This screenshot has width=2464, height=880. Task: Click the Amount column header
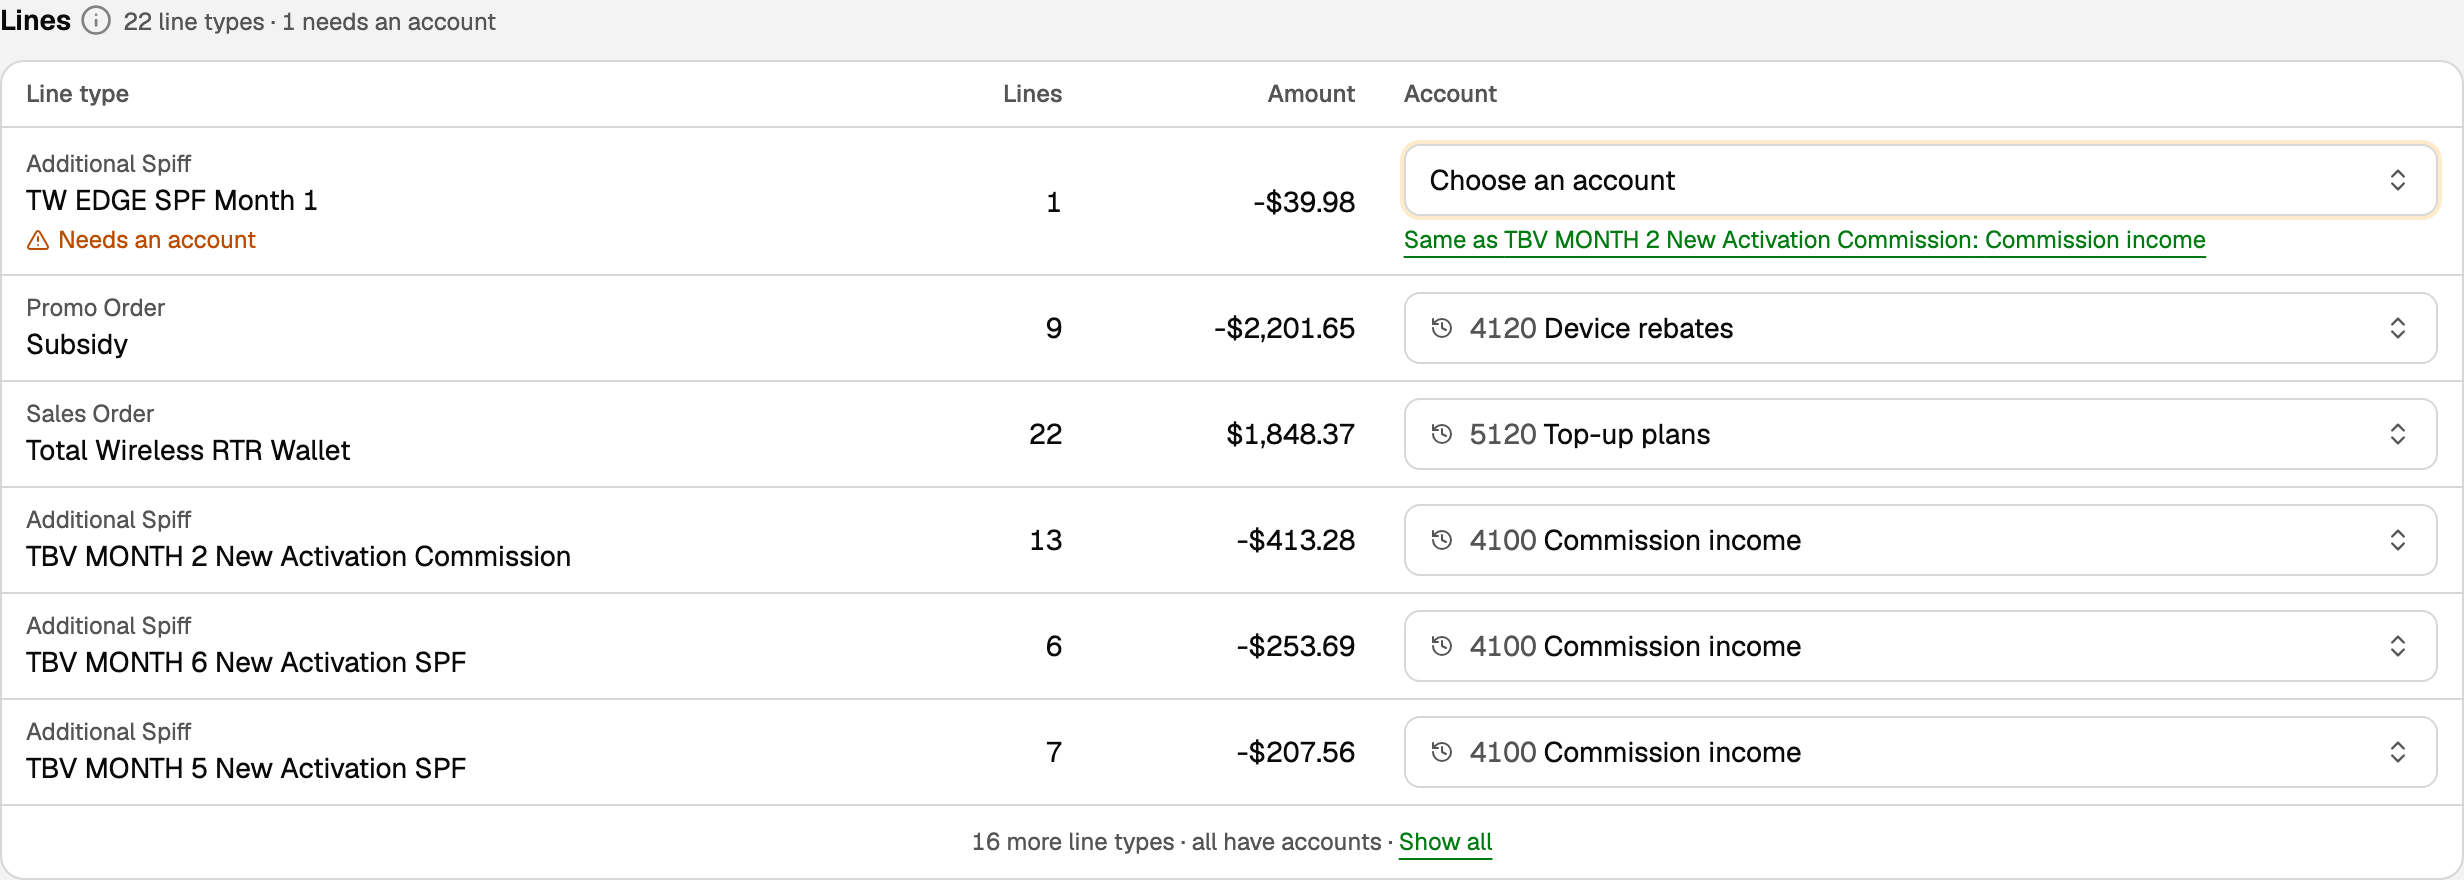(1311, 94)
